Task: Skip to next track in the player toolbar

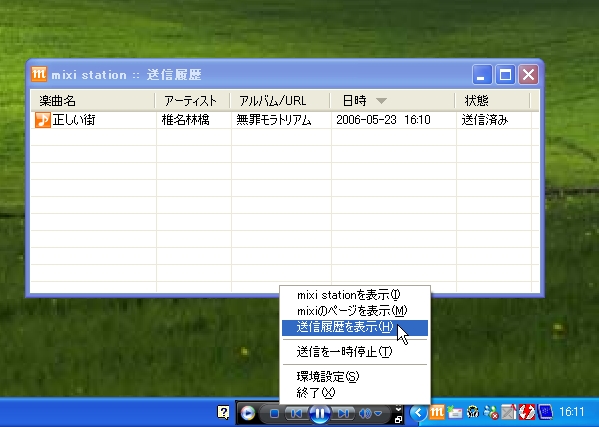Action: click(342, 414)
